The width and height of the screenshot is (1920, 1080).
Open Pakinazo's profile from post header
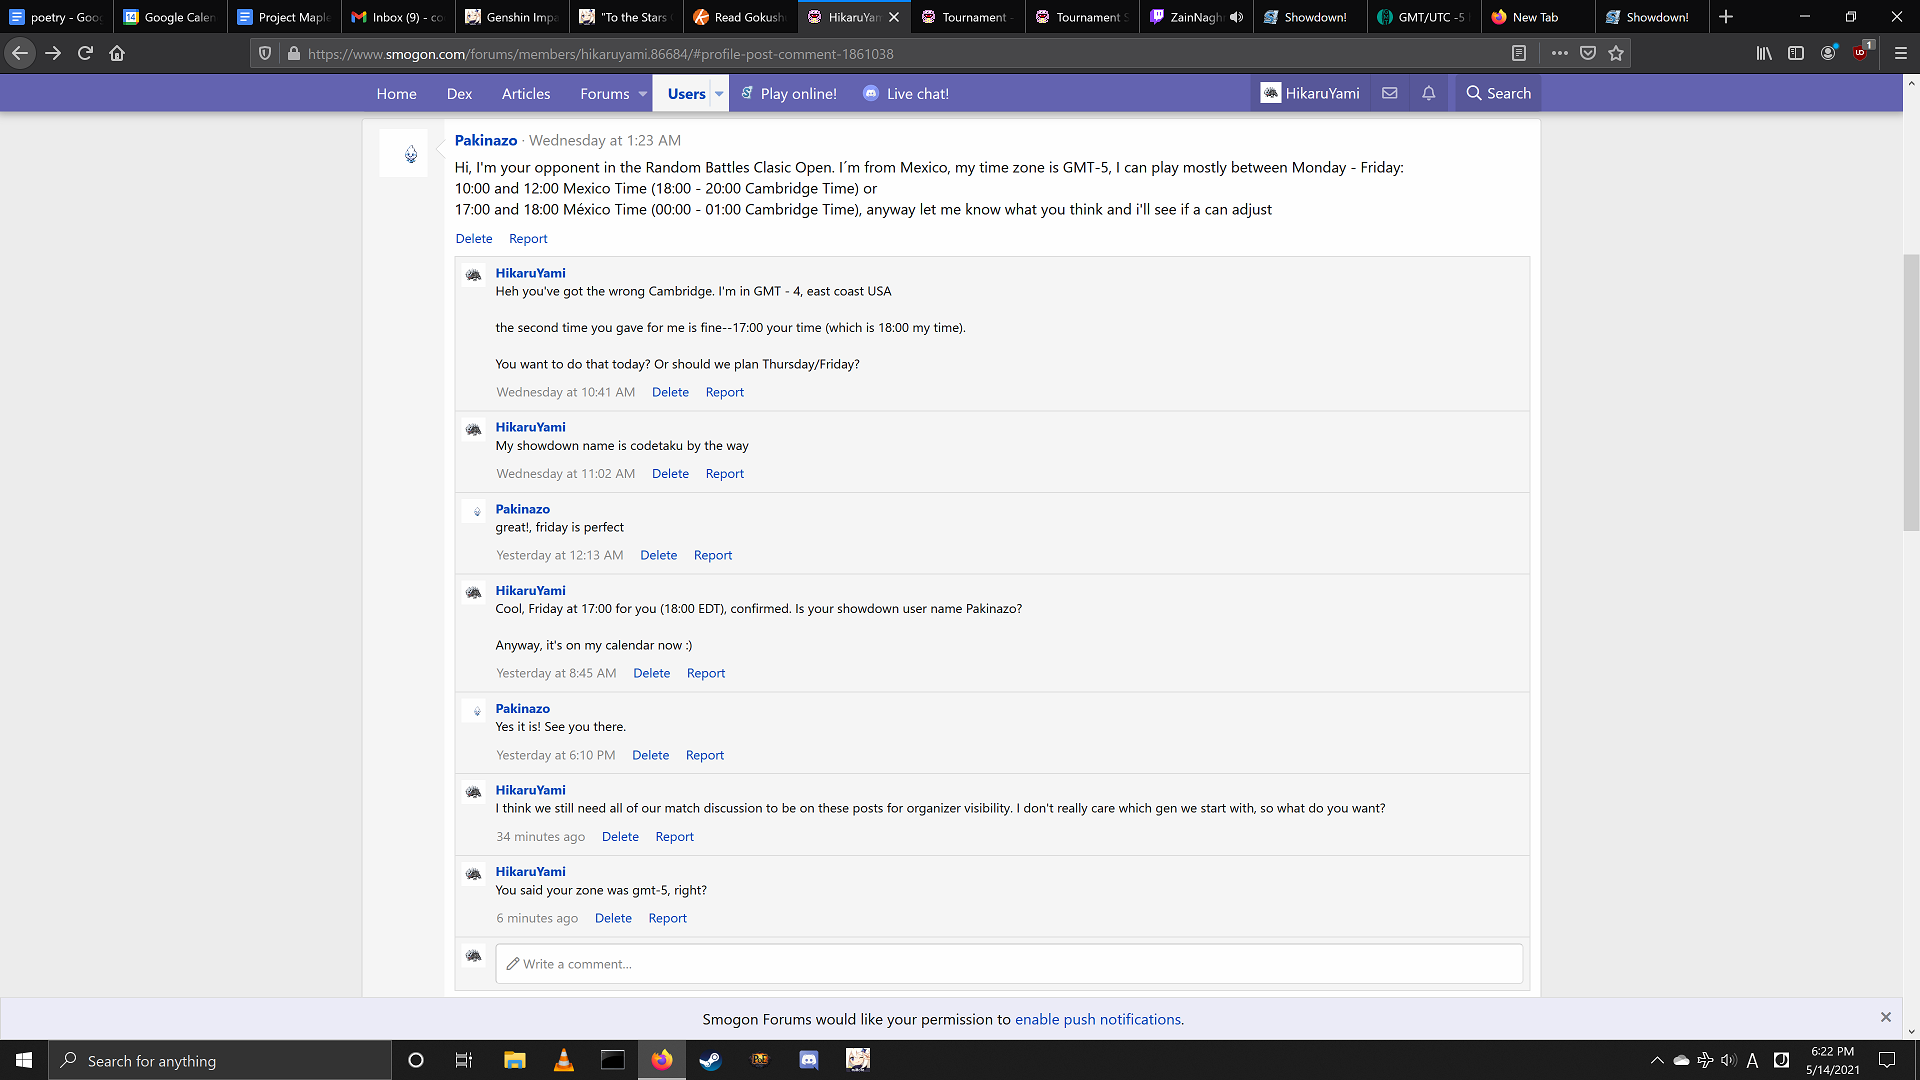coord(486,140)
